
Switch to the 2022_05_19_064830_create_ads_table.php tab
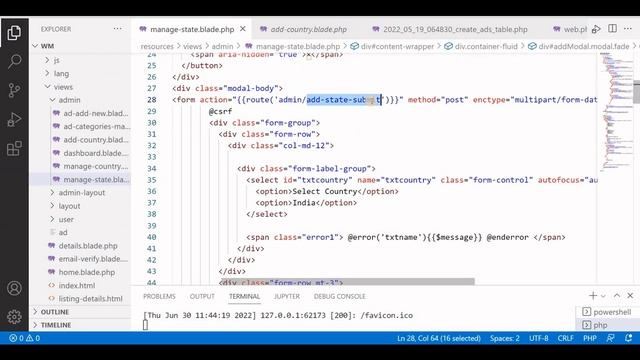click(450, 29)
